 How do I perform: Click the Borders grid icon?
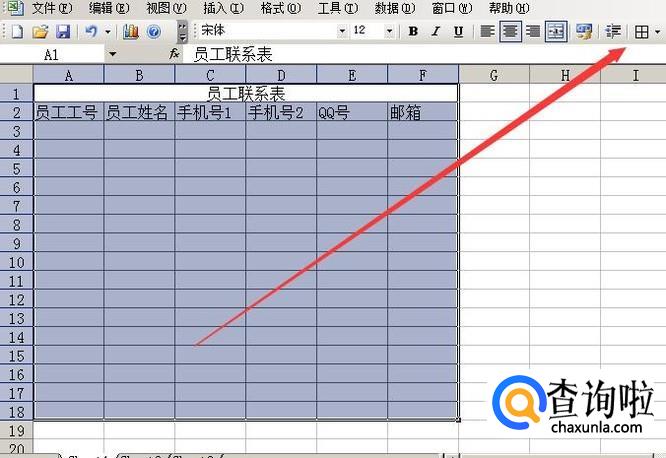click(642, 31)
